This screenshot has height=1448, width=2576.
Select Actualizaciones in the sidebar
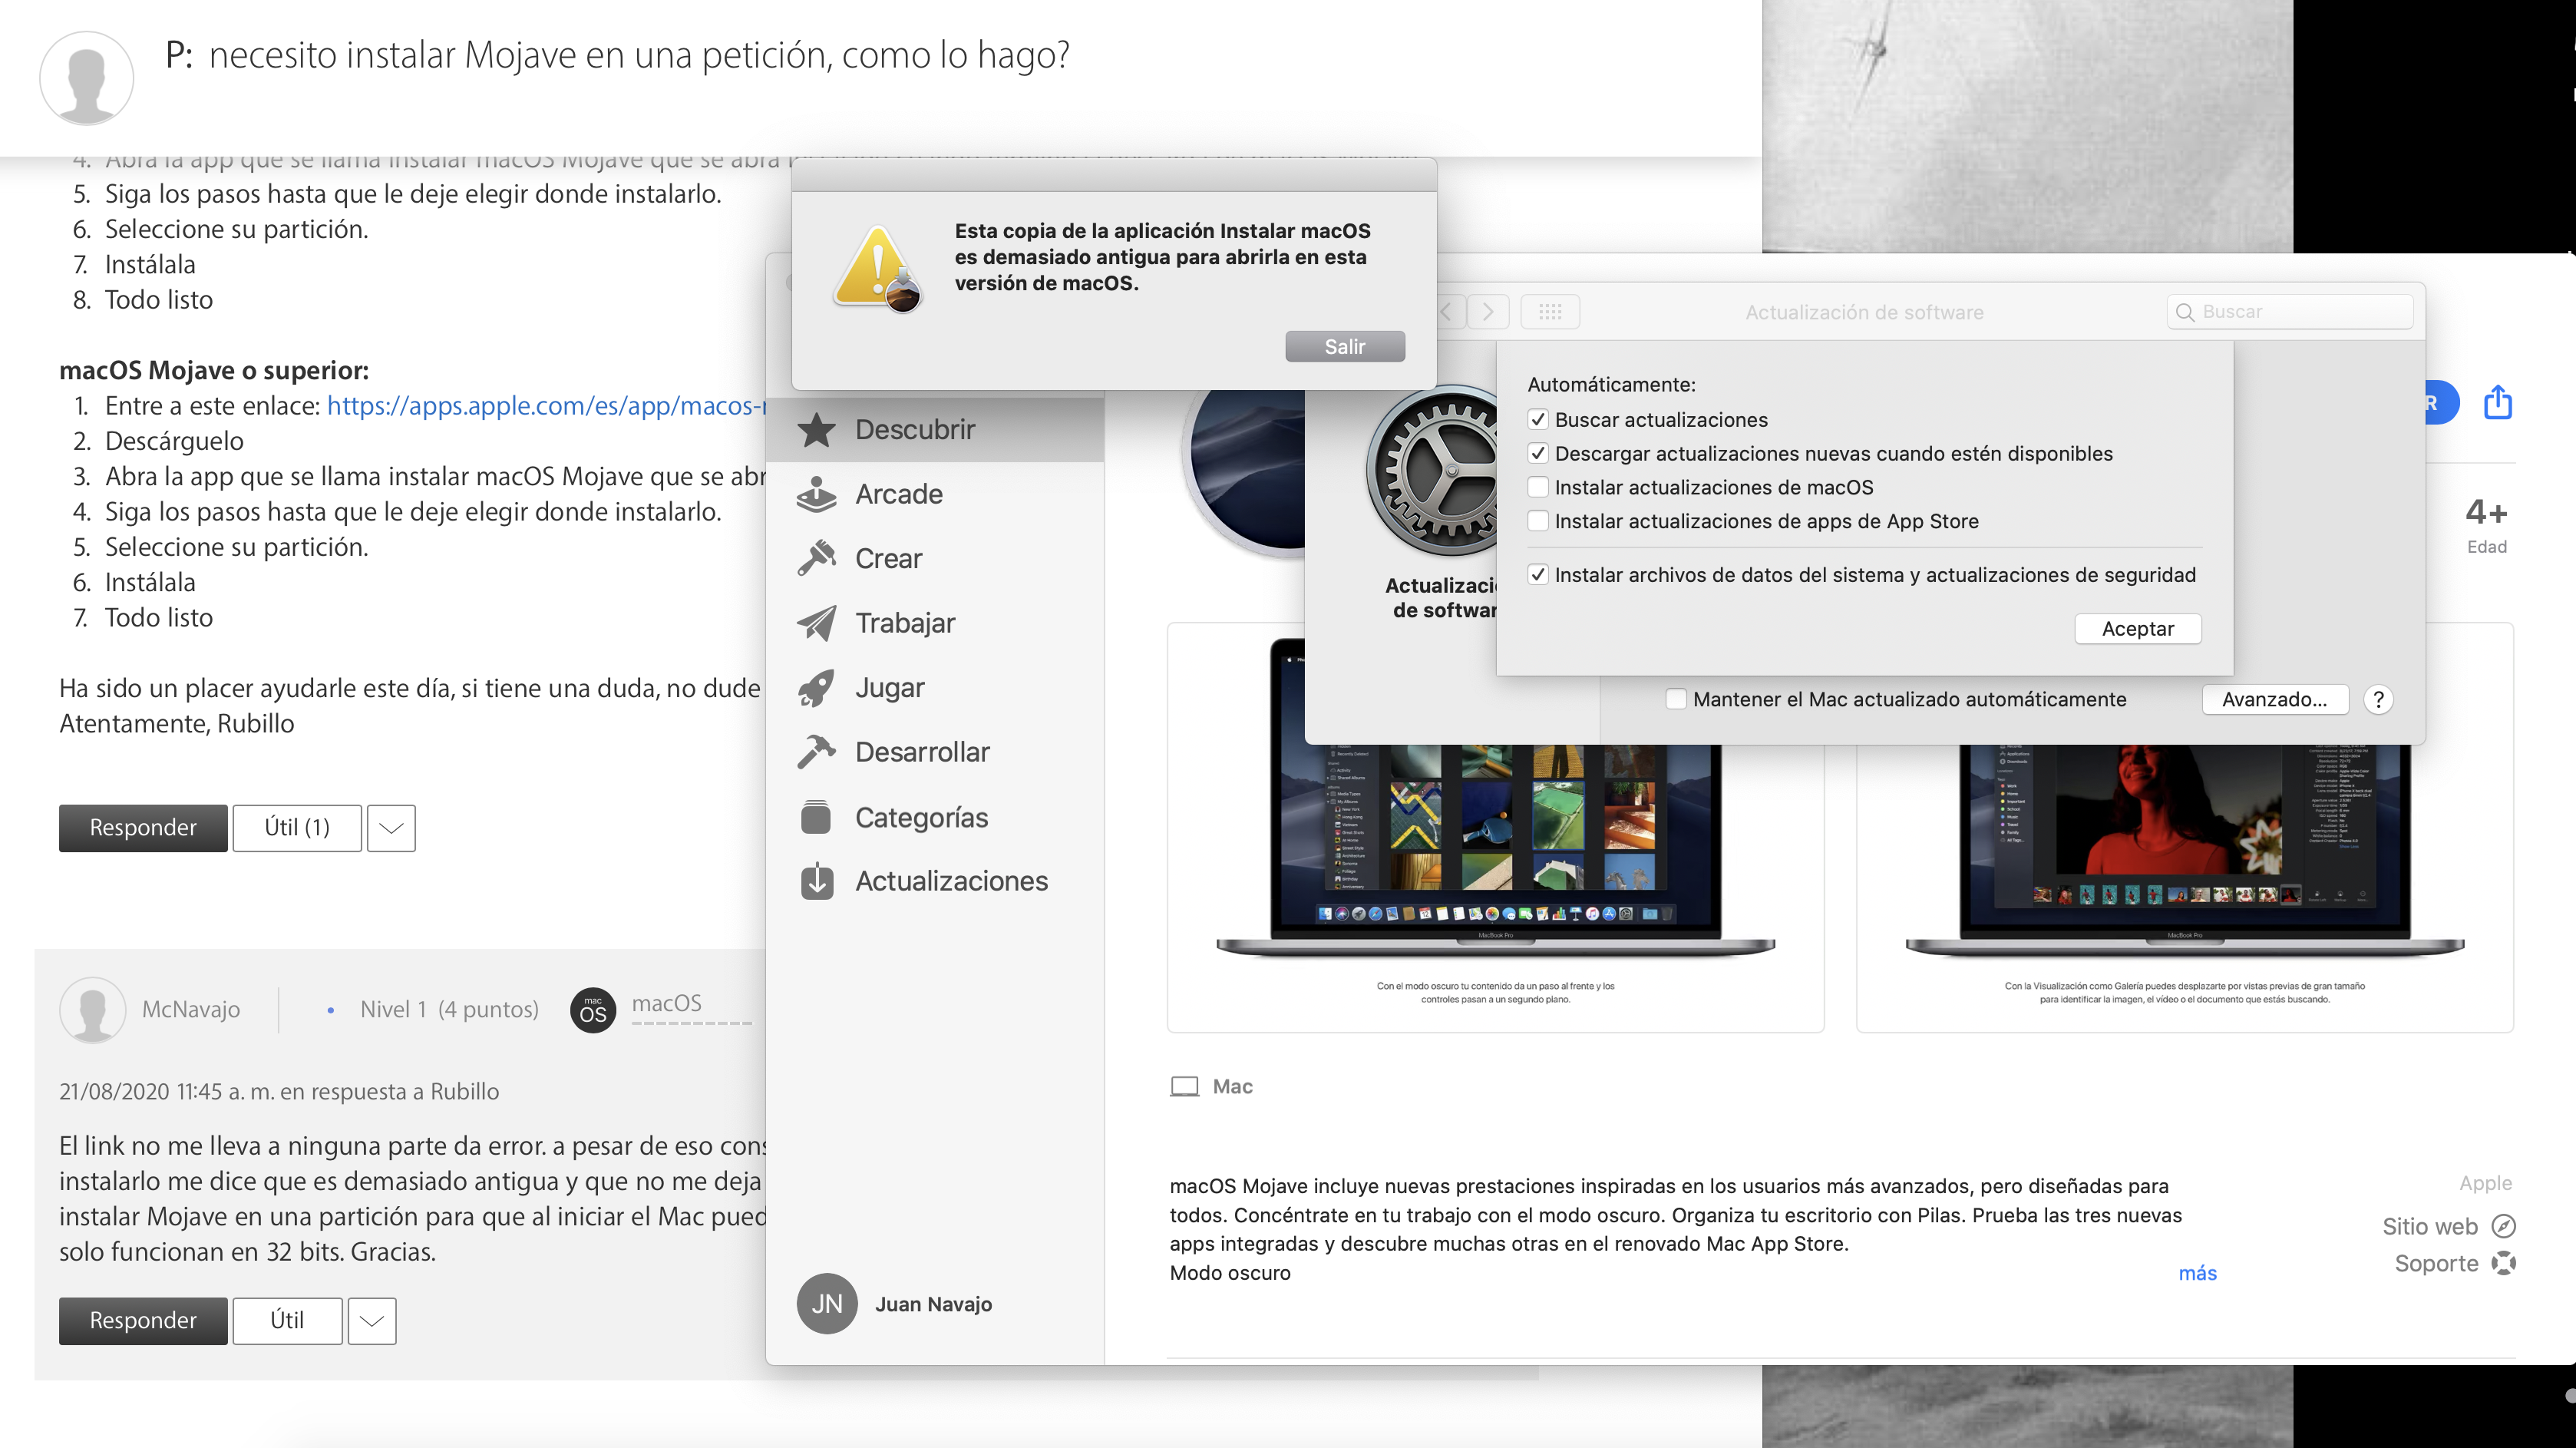[950, 881]
